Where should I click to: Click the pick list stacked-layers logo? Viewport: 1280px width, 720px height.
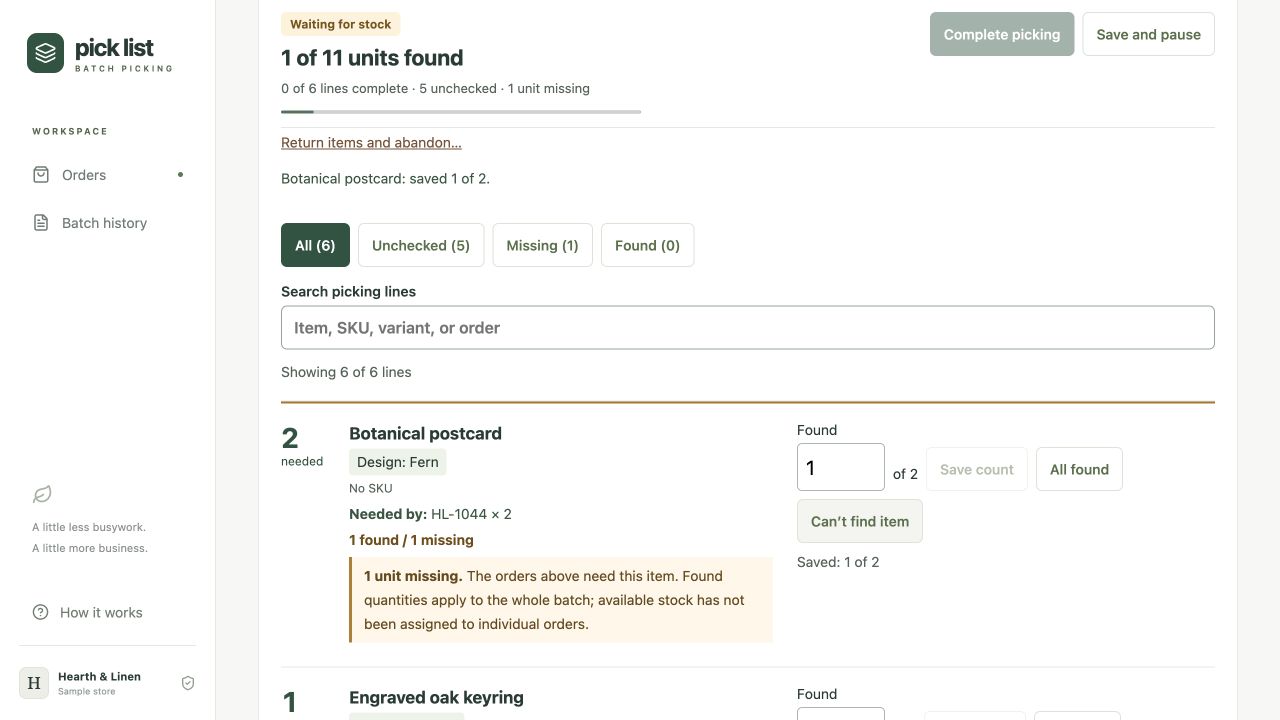tap(45, 53)
